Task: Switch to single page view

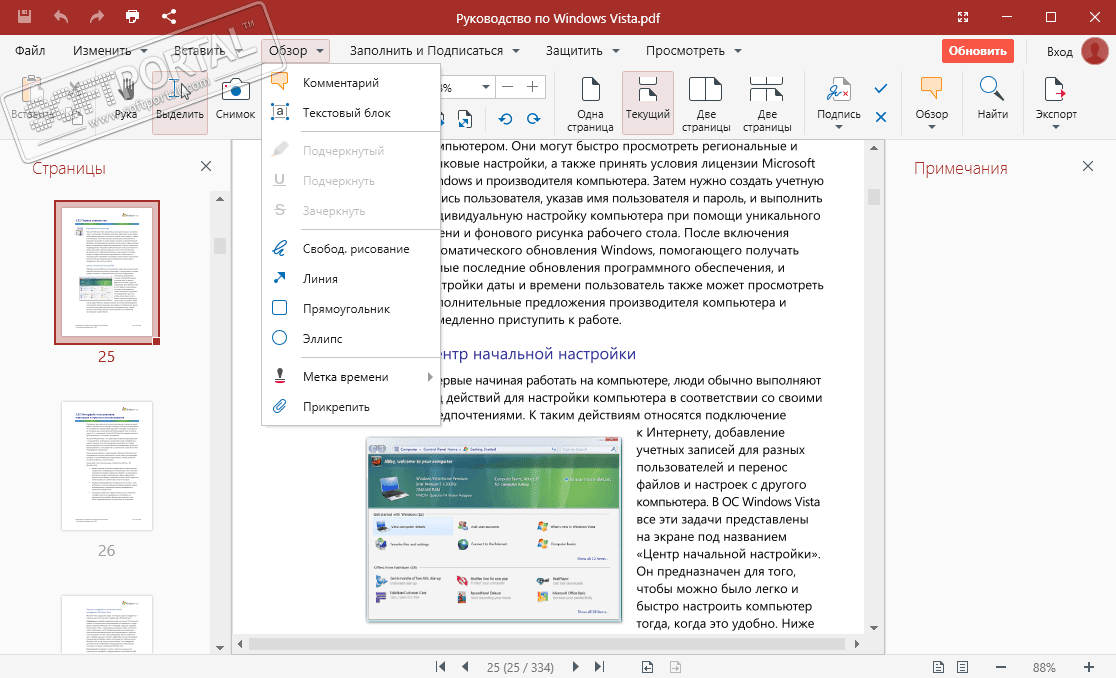Action: (590, 102)
